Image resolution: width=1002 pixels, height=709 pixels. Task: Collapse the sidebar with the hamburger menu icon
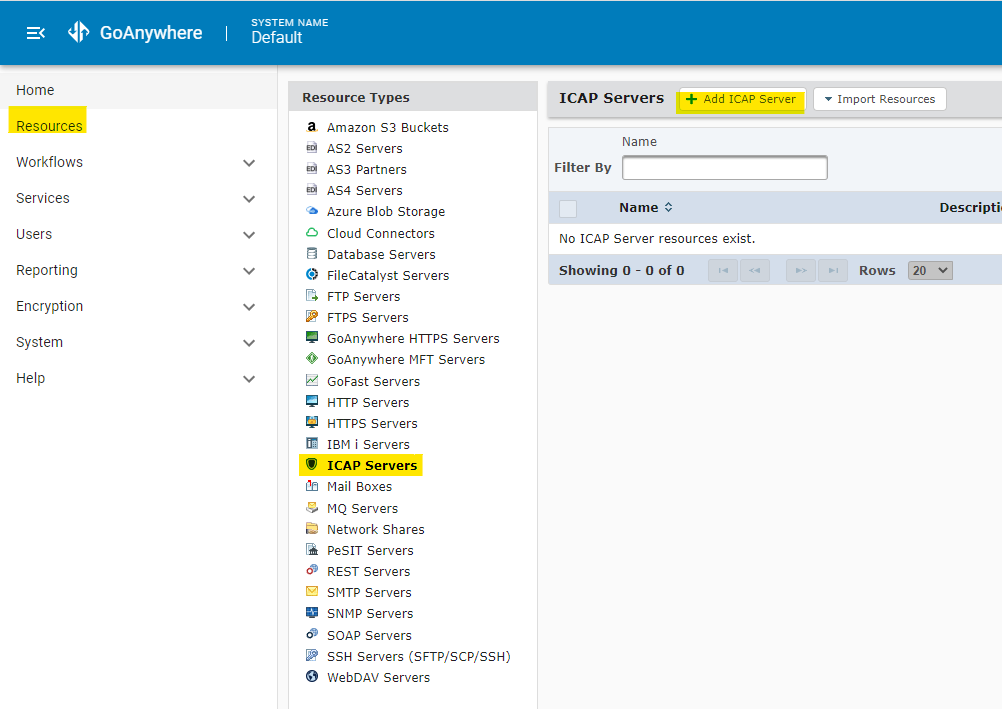coord(35,33)
